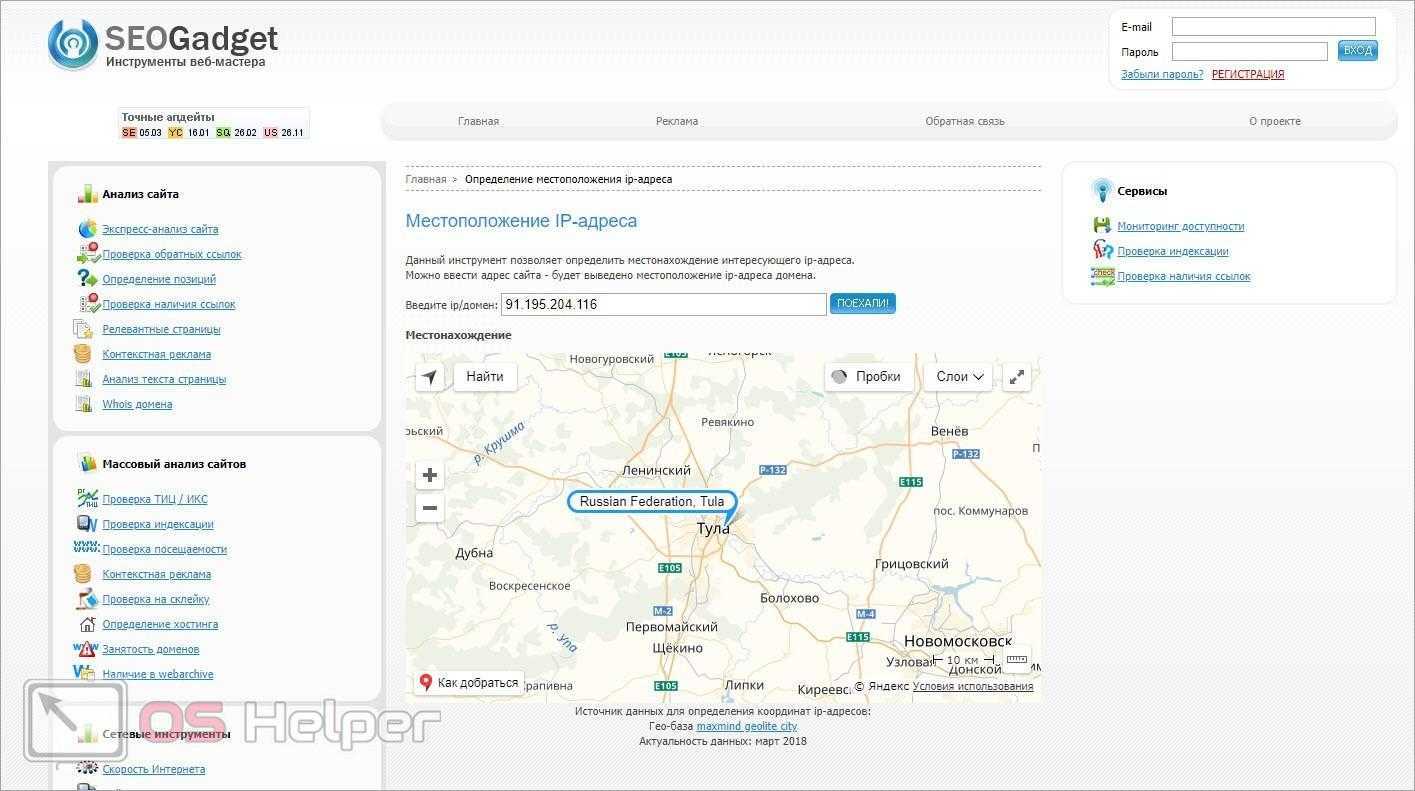Click the Проверка обратных ссылок icon in Анализ сайта
Image resolution: width=1415 pixels, height=791 pixels.
point(88,254)
